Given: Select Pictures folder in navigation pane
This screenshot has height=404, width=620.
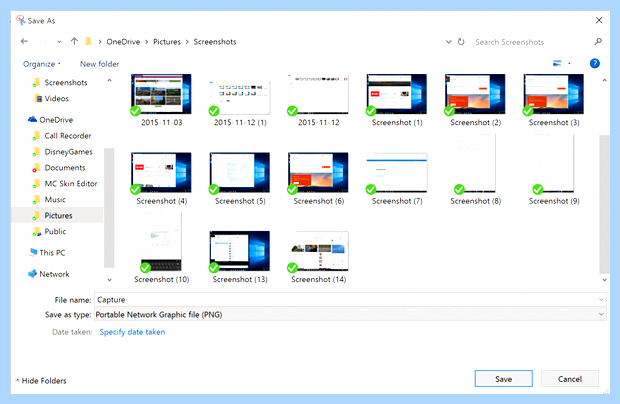Looking at the screenshot, I should [57, 215].
